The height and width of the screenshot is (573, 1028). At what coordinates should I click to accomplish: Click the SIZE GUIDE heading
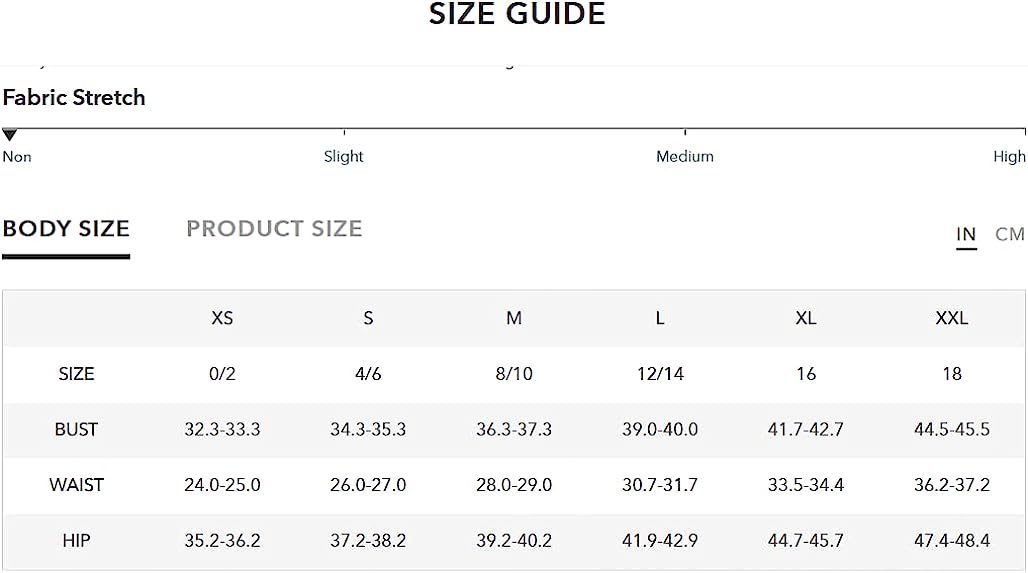pos(517,14)
